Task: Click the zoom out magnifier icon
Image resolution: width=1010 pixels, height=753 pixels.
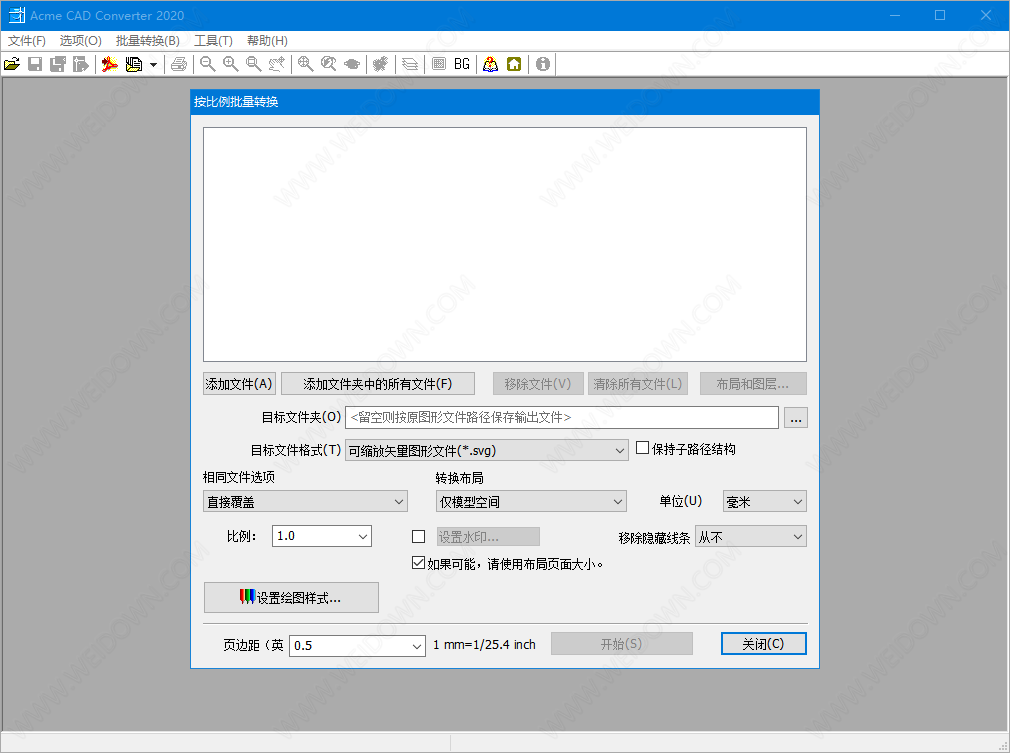Action: point(207,64)
